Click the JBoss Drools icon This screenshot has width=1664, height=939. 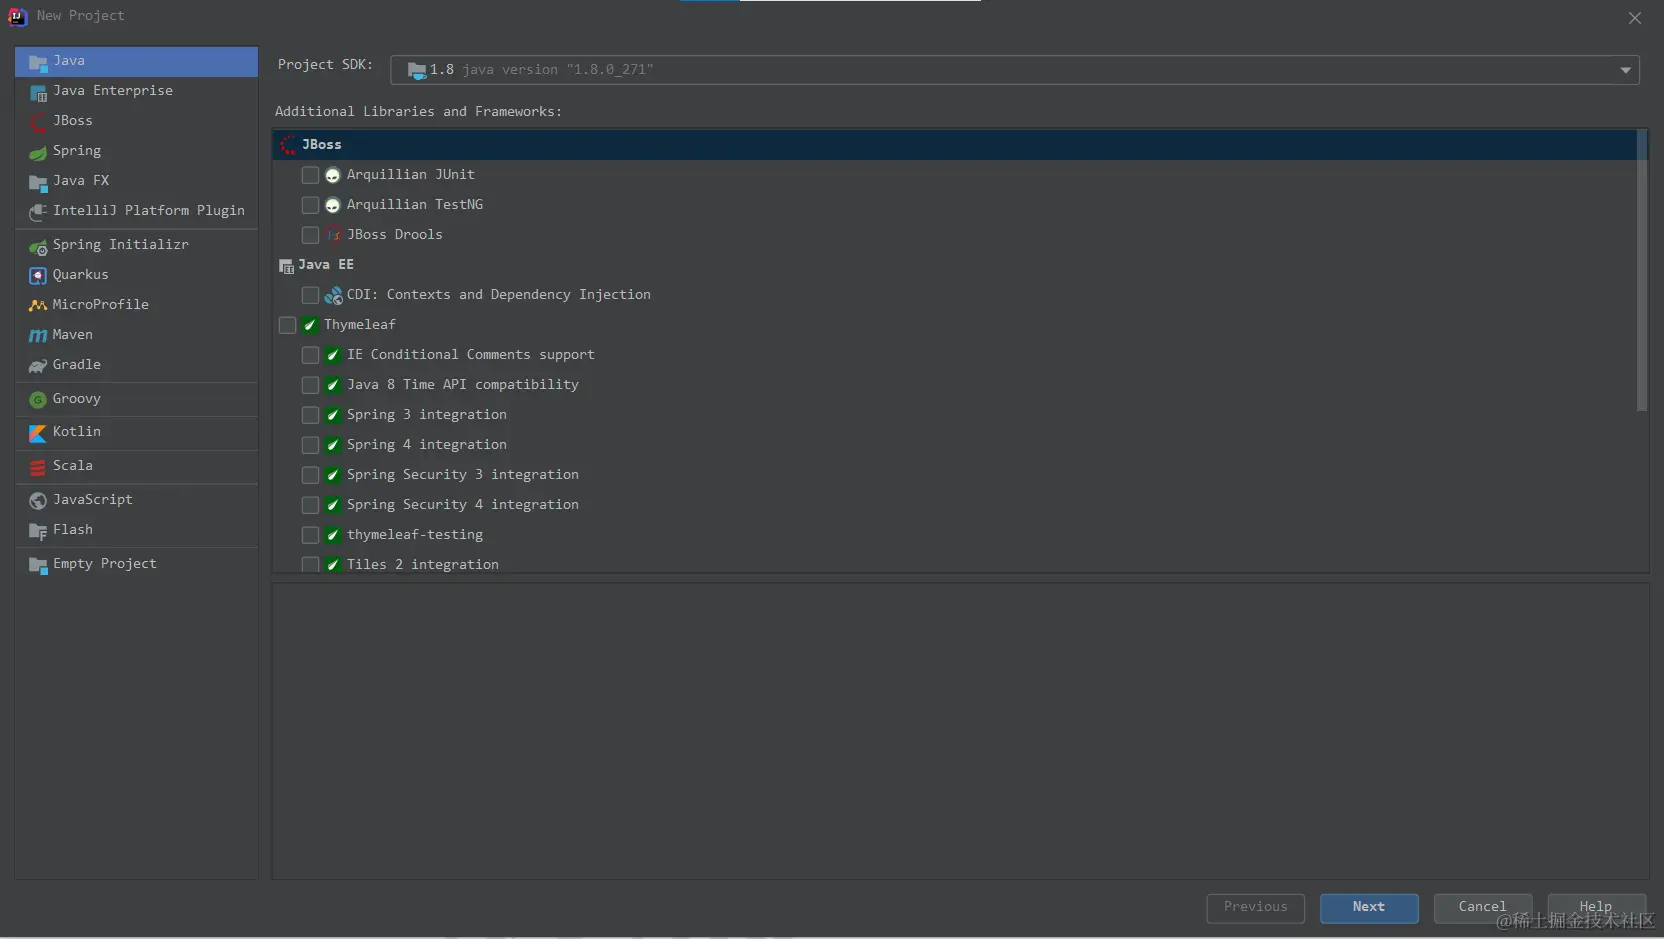coord(333,235)
